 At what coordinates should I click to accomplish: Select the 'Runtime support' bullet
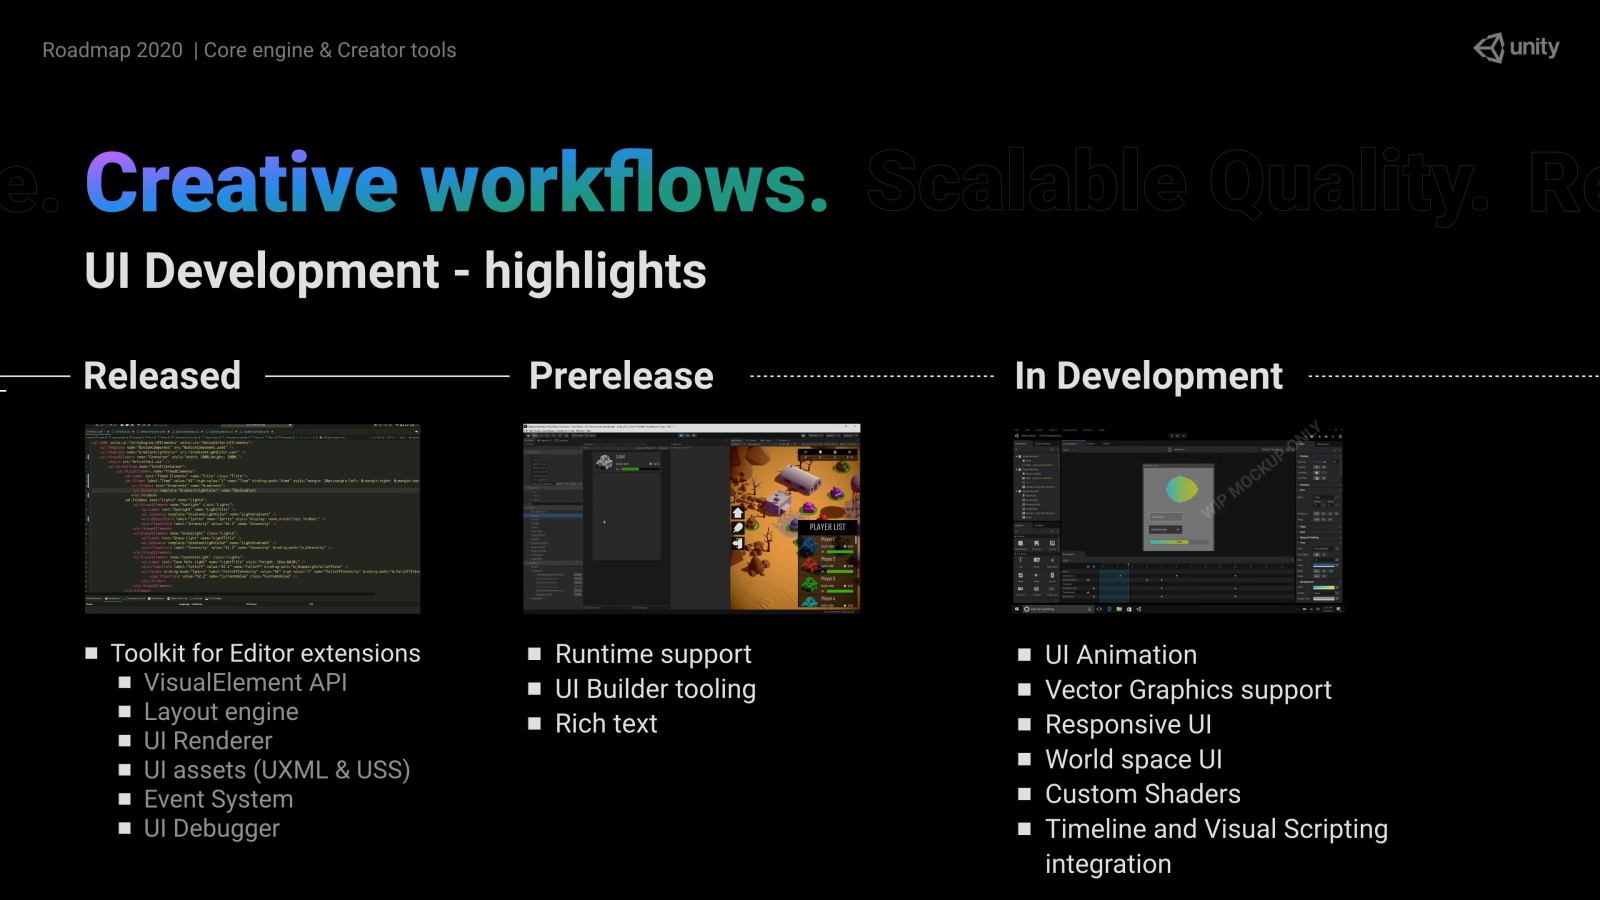(x=653, y=654)
